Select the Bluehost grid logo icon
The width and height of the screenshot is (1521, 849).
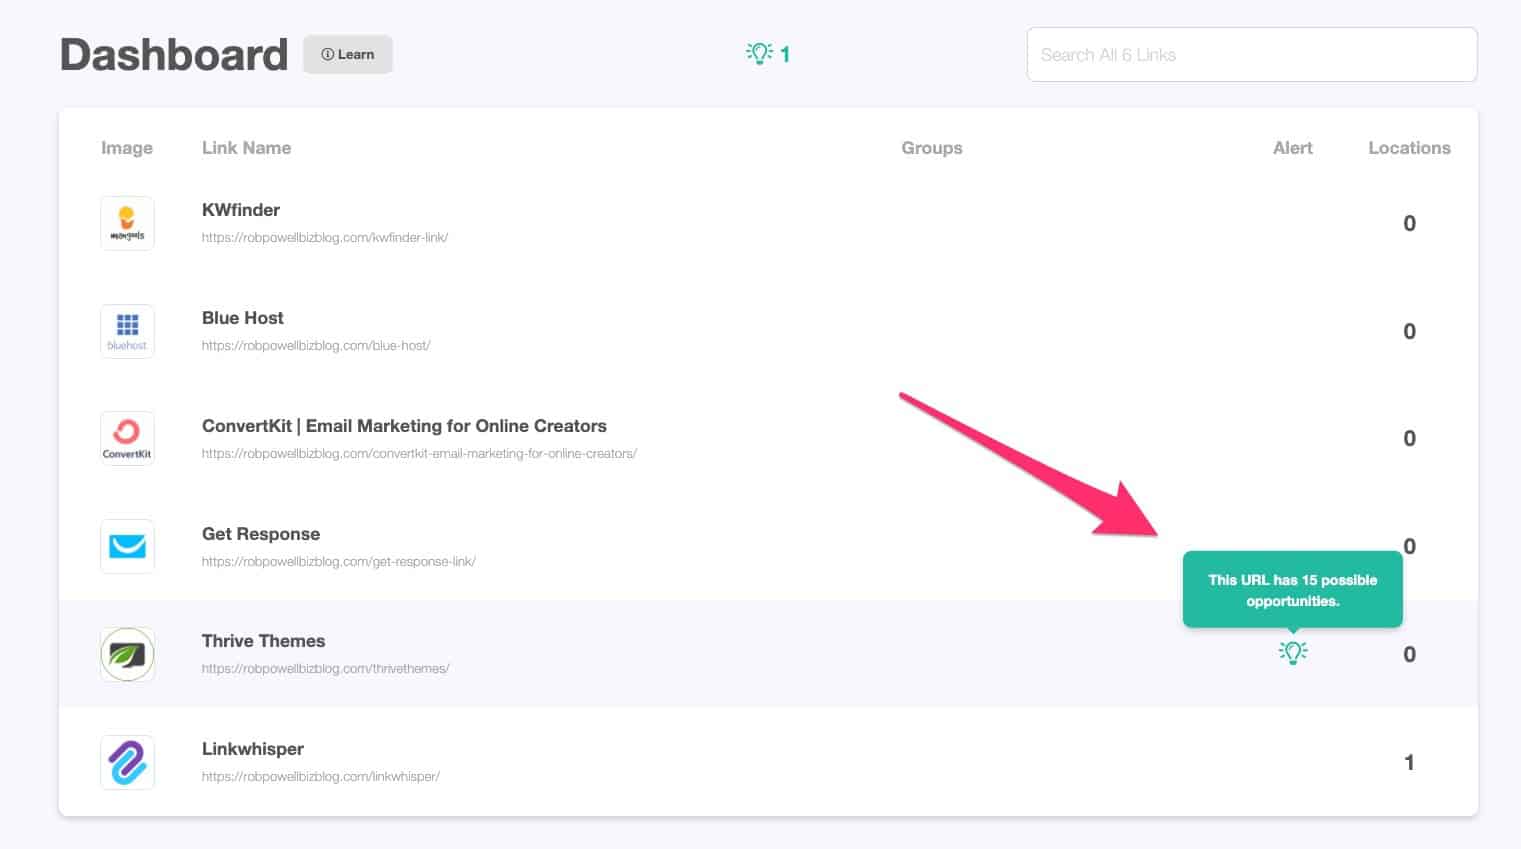(x=127, y=331)
